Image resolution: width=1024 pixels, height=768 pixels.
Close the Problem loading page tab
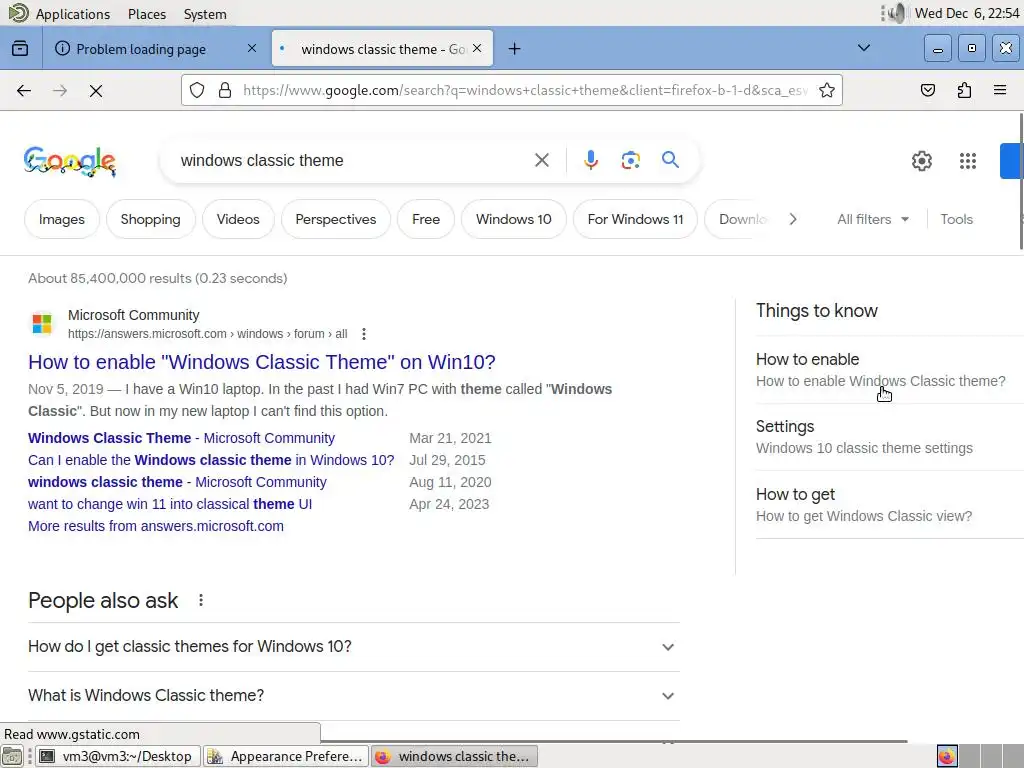pos(251,48)
